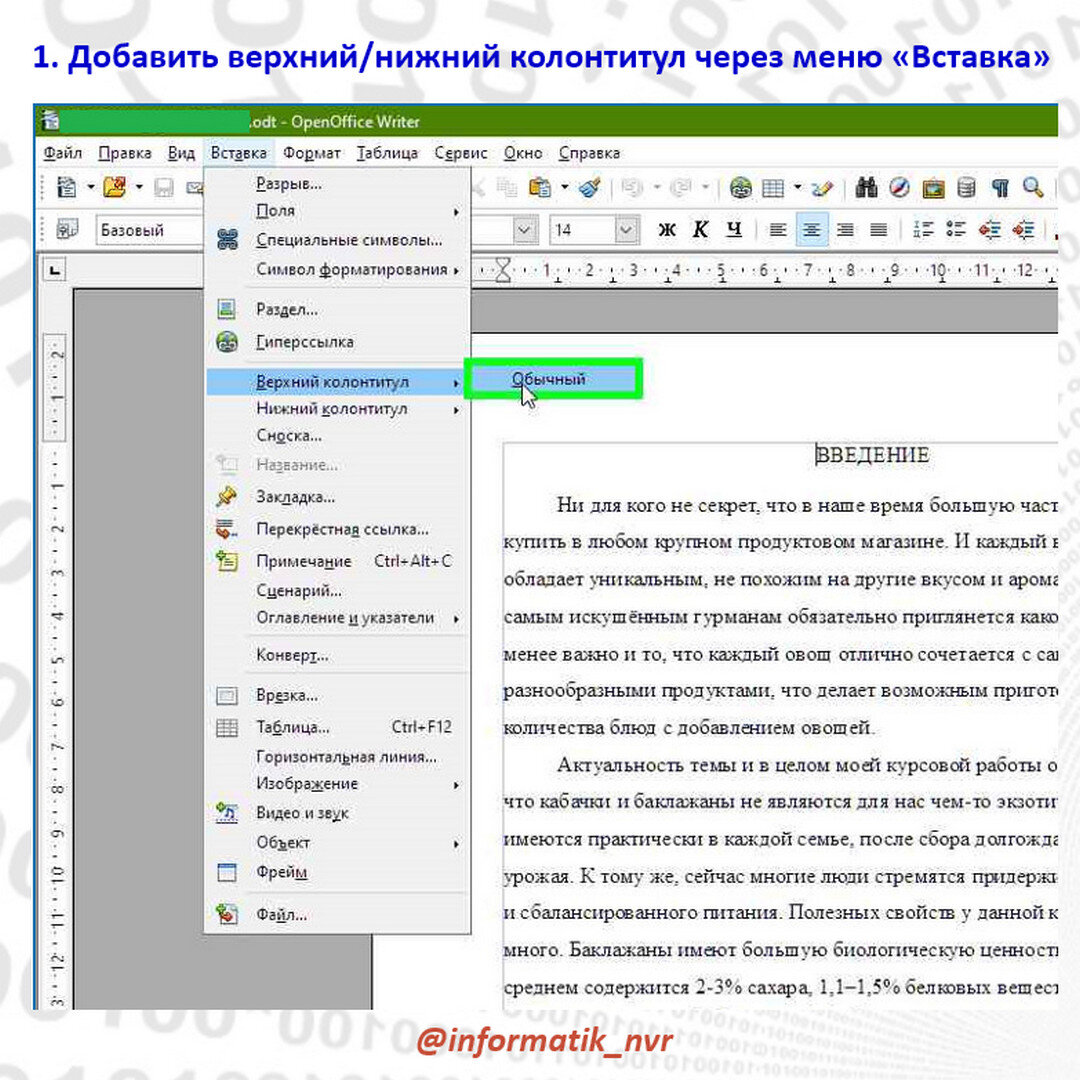This screenshot has height=1080, width=1080.
Task: Turn on bulleted list icon
Action: point(955,229)
